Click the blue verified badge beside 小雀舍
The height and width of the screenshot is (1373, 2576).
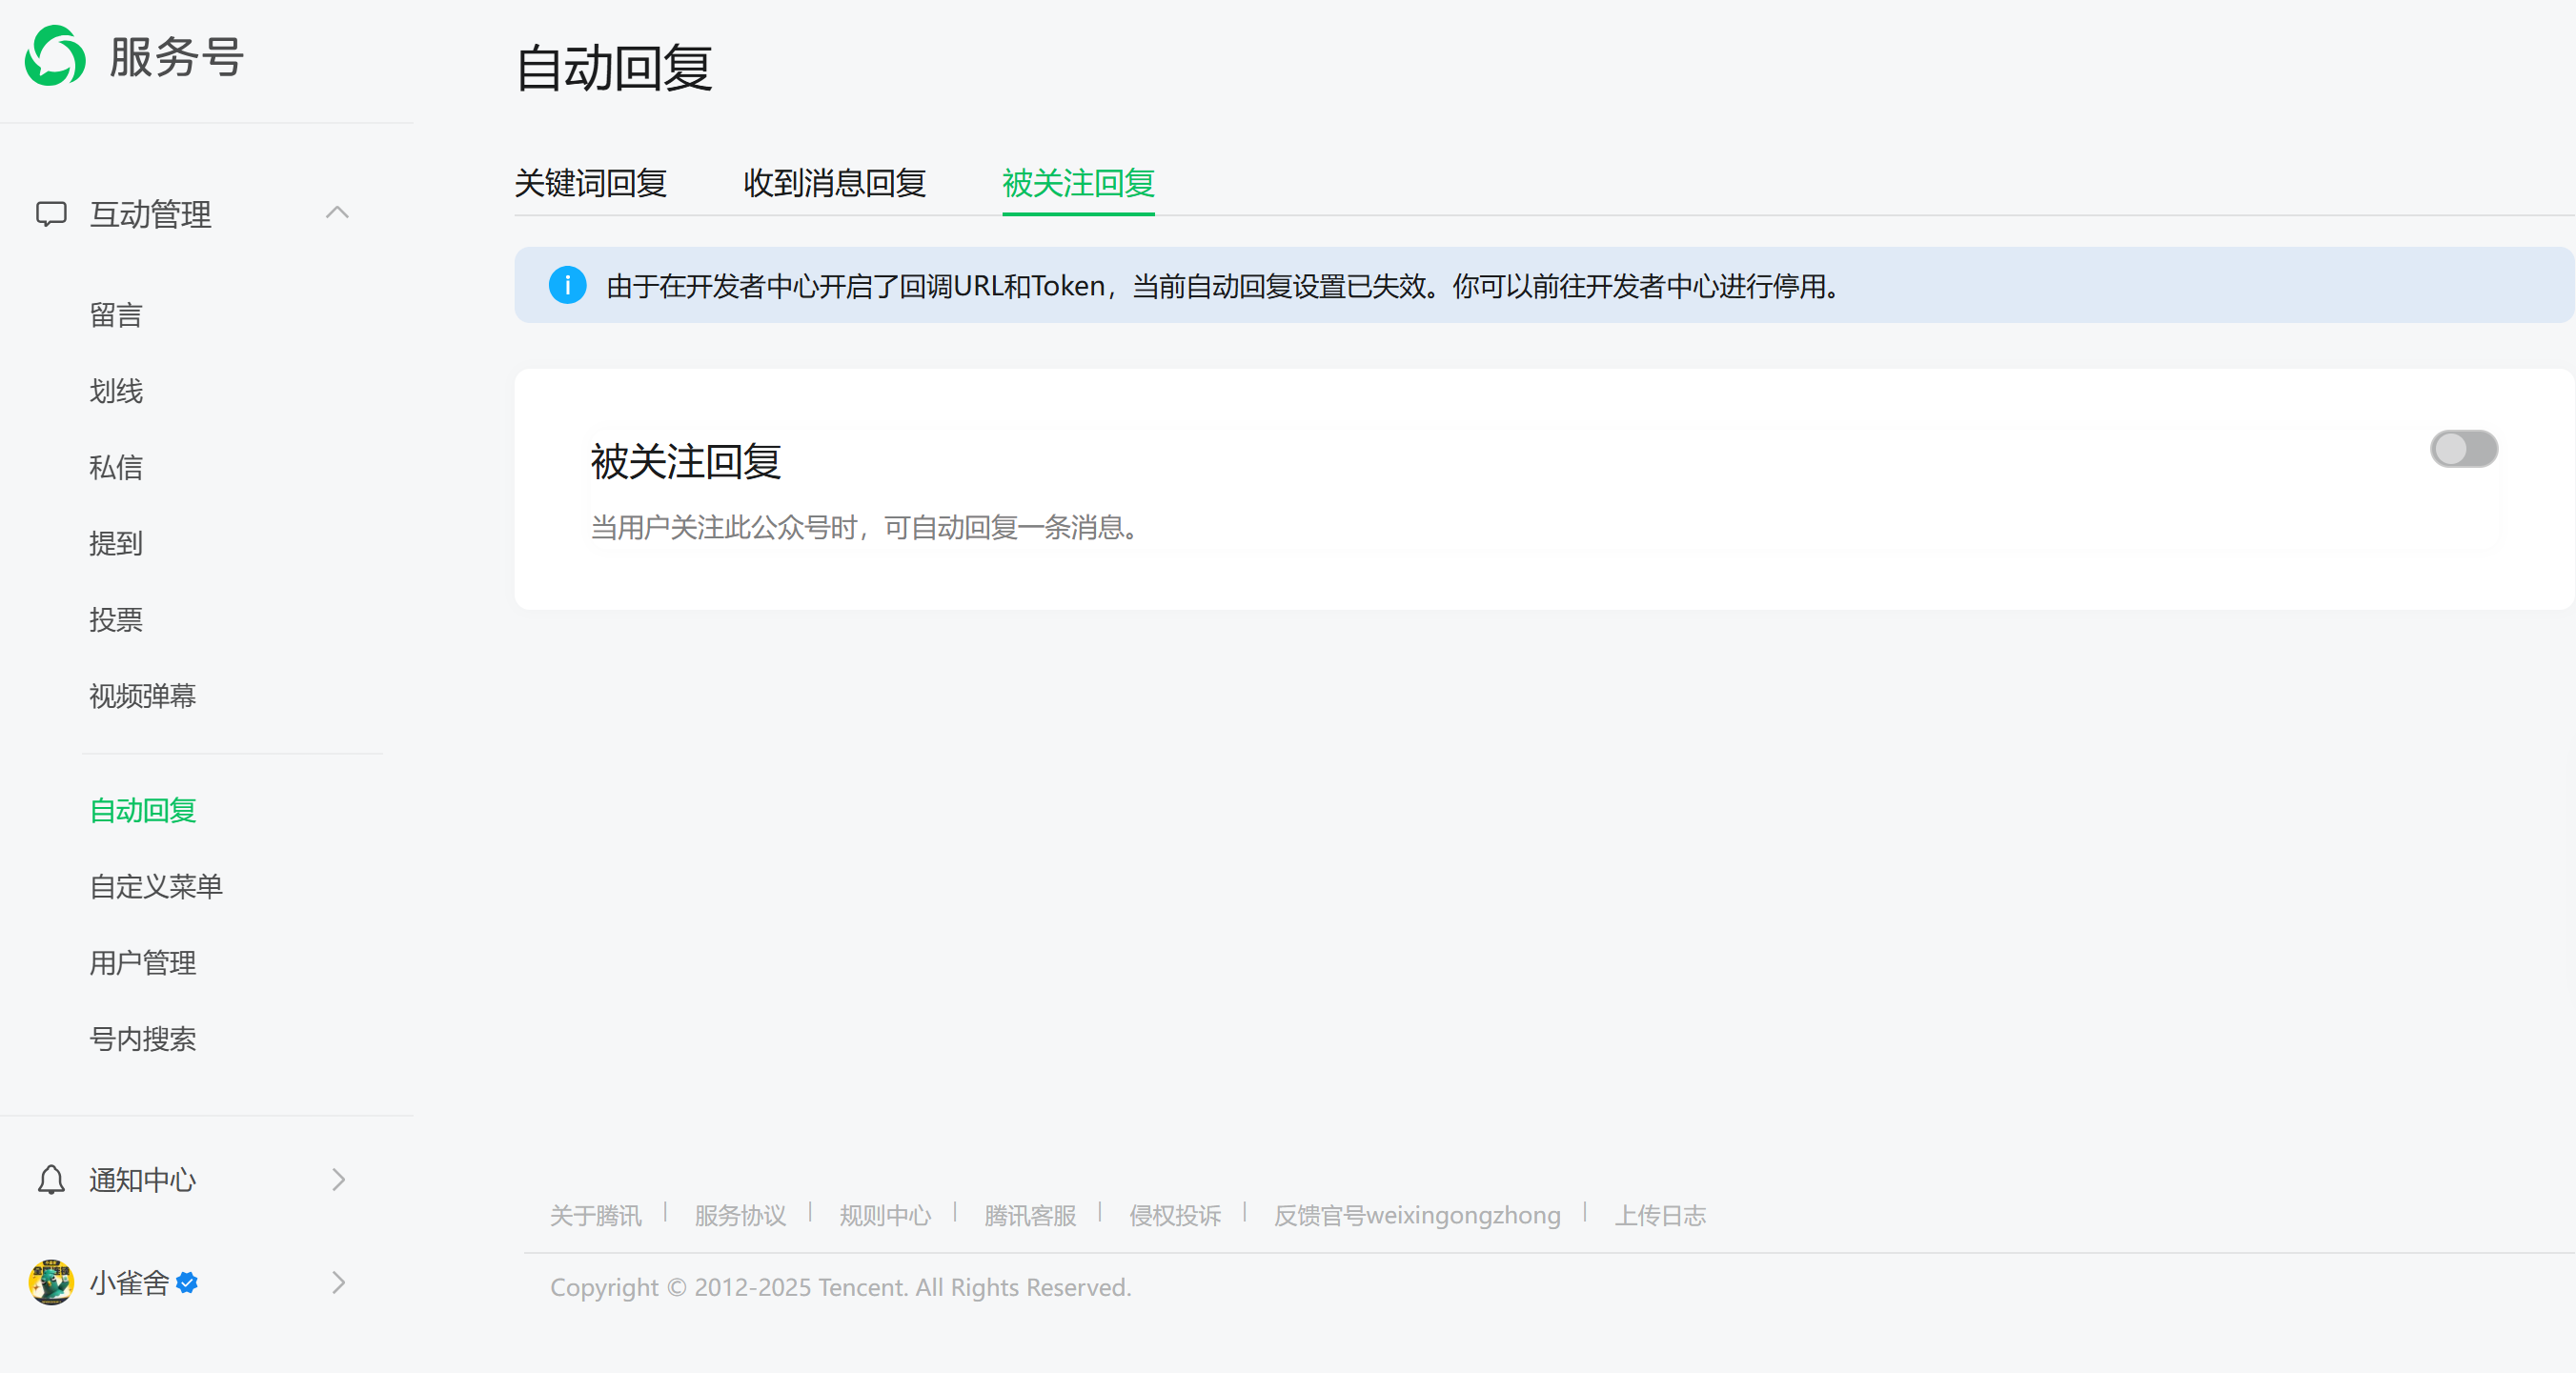(187, 1282)
